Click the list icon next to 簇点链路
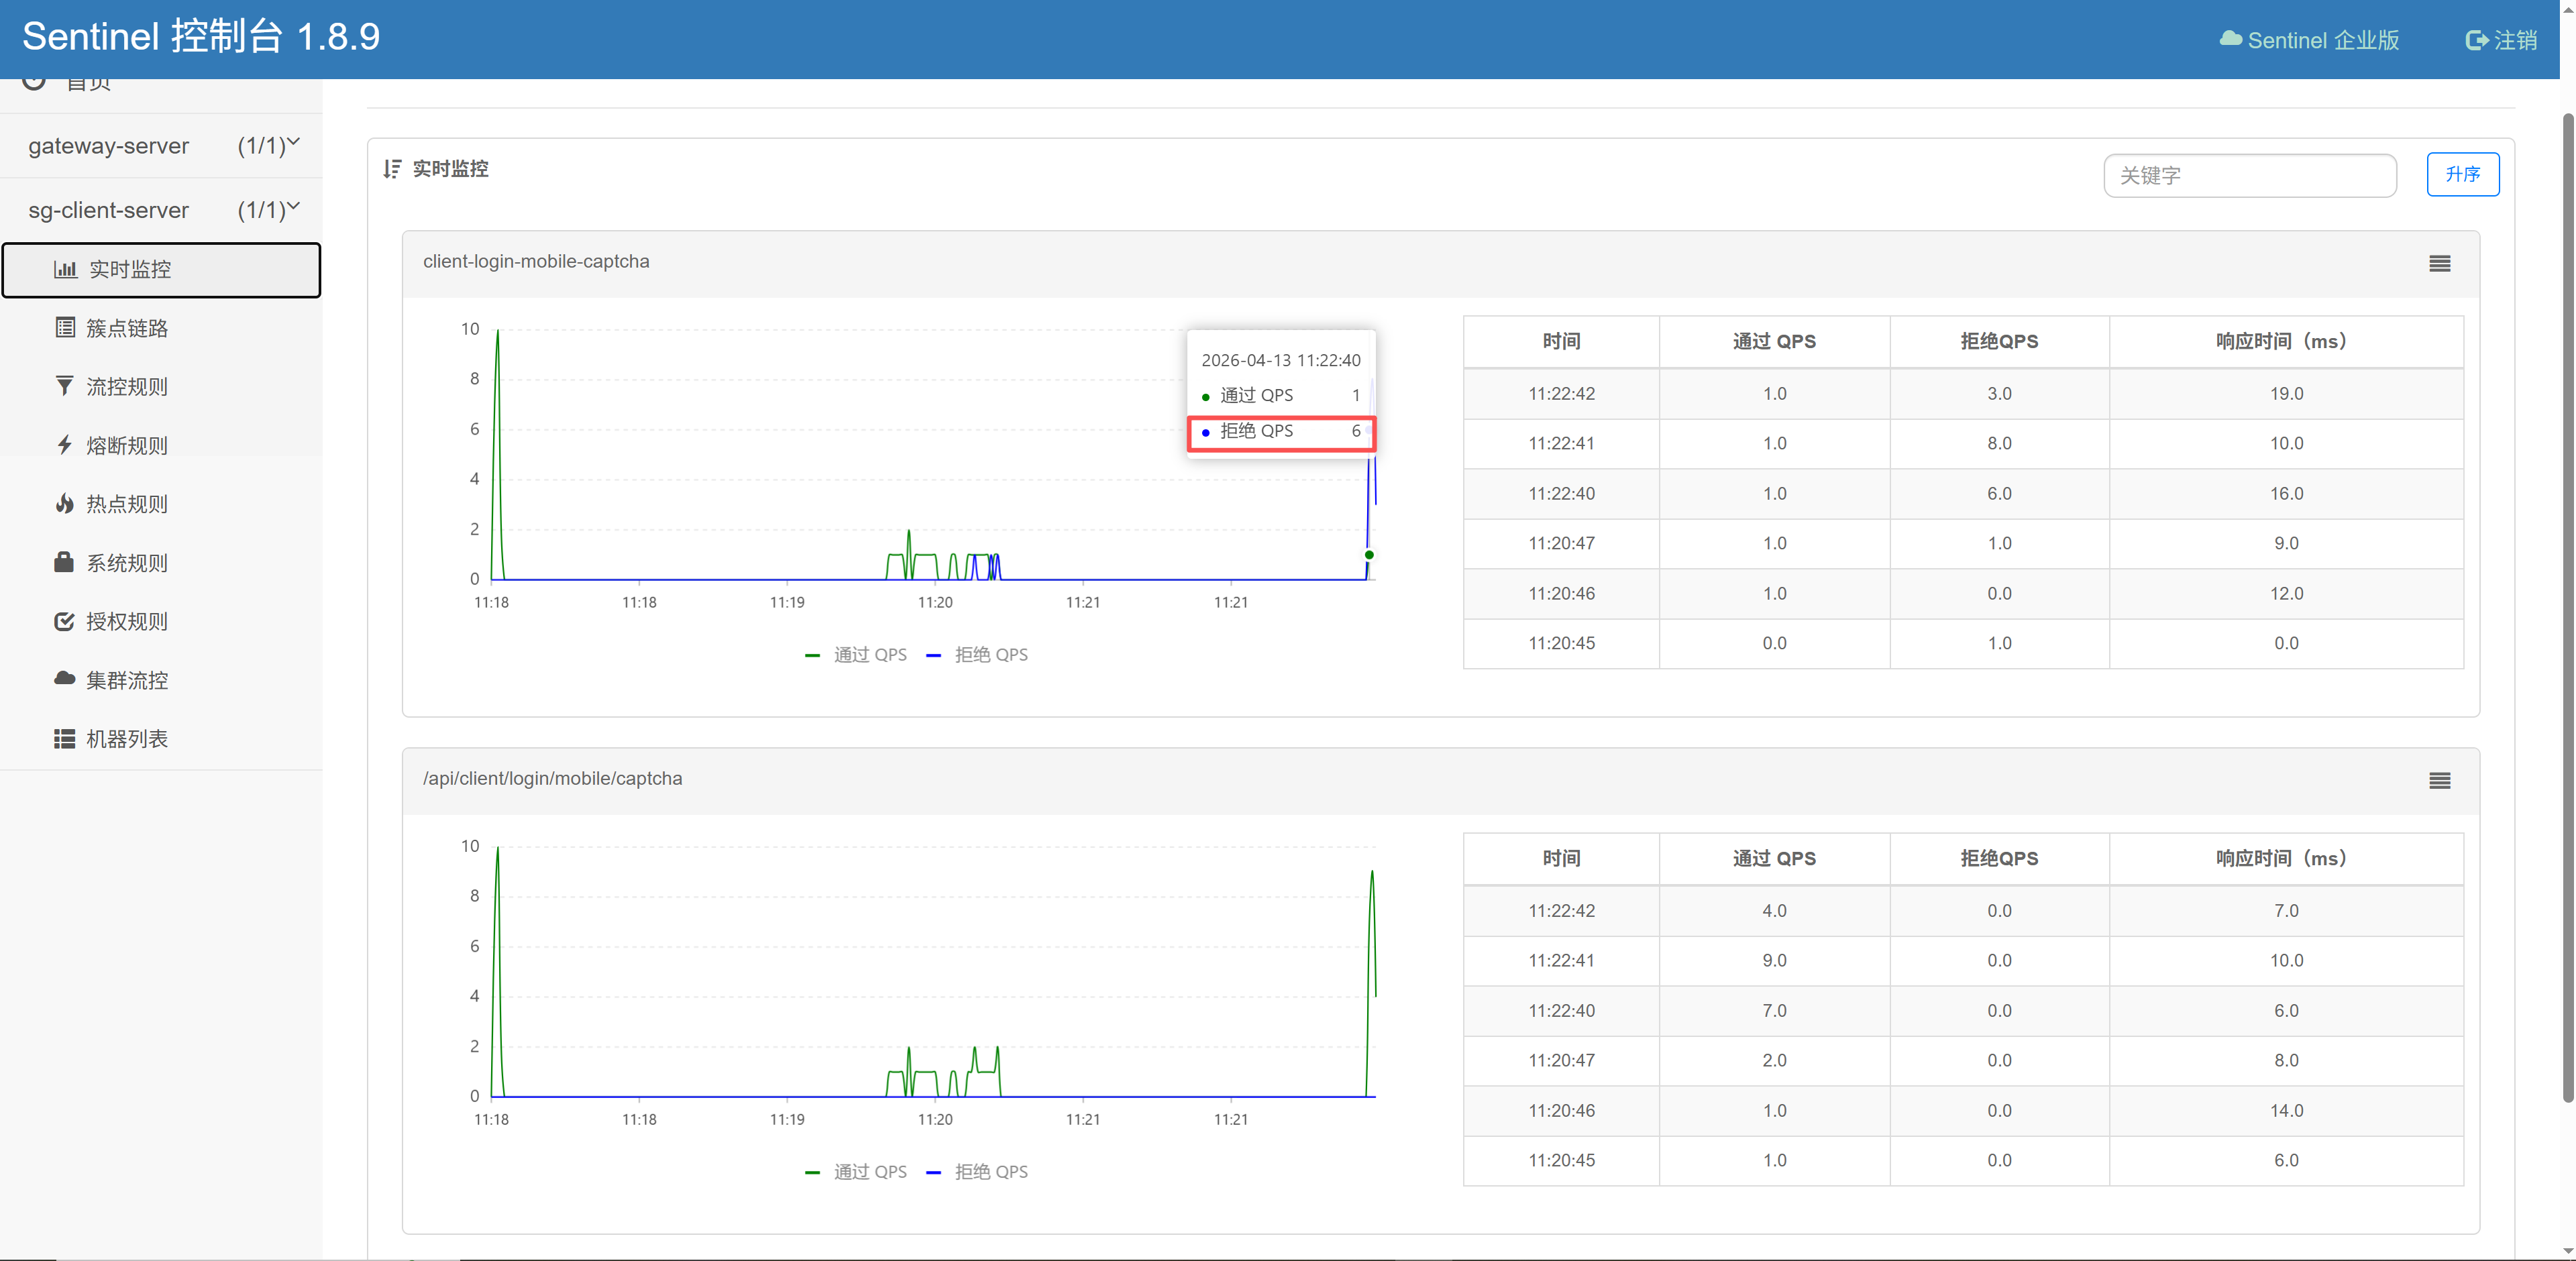 (x=65, y=328)
